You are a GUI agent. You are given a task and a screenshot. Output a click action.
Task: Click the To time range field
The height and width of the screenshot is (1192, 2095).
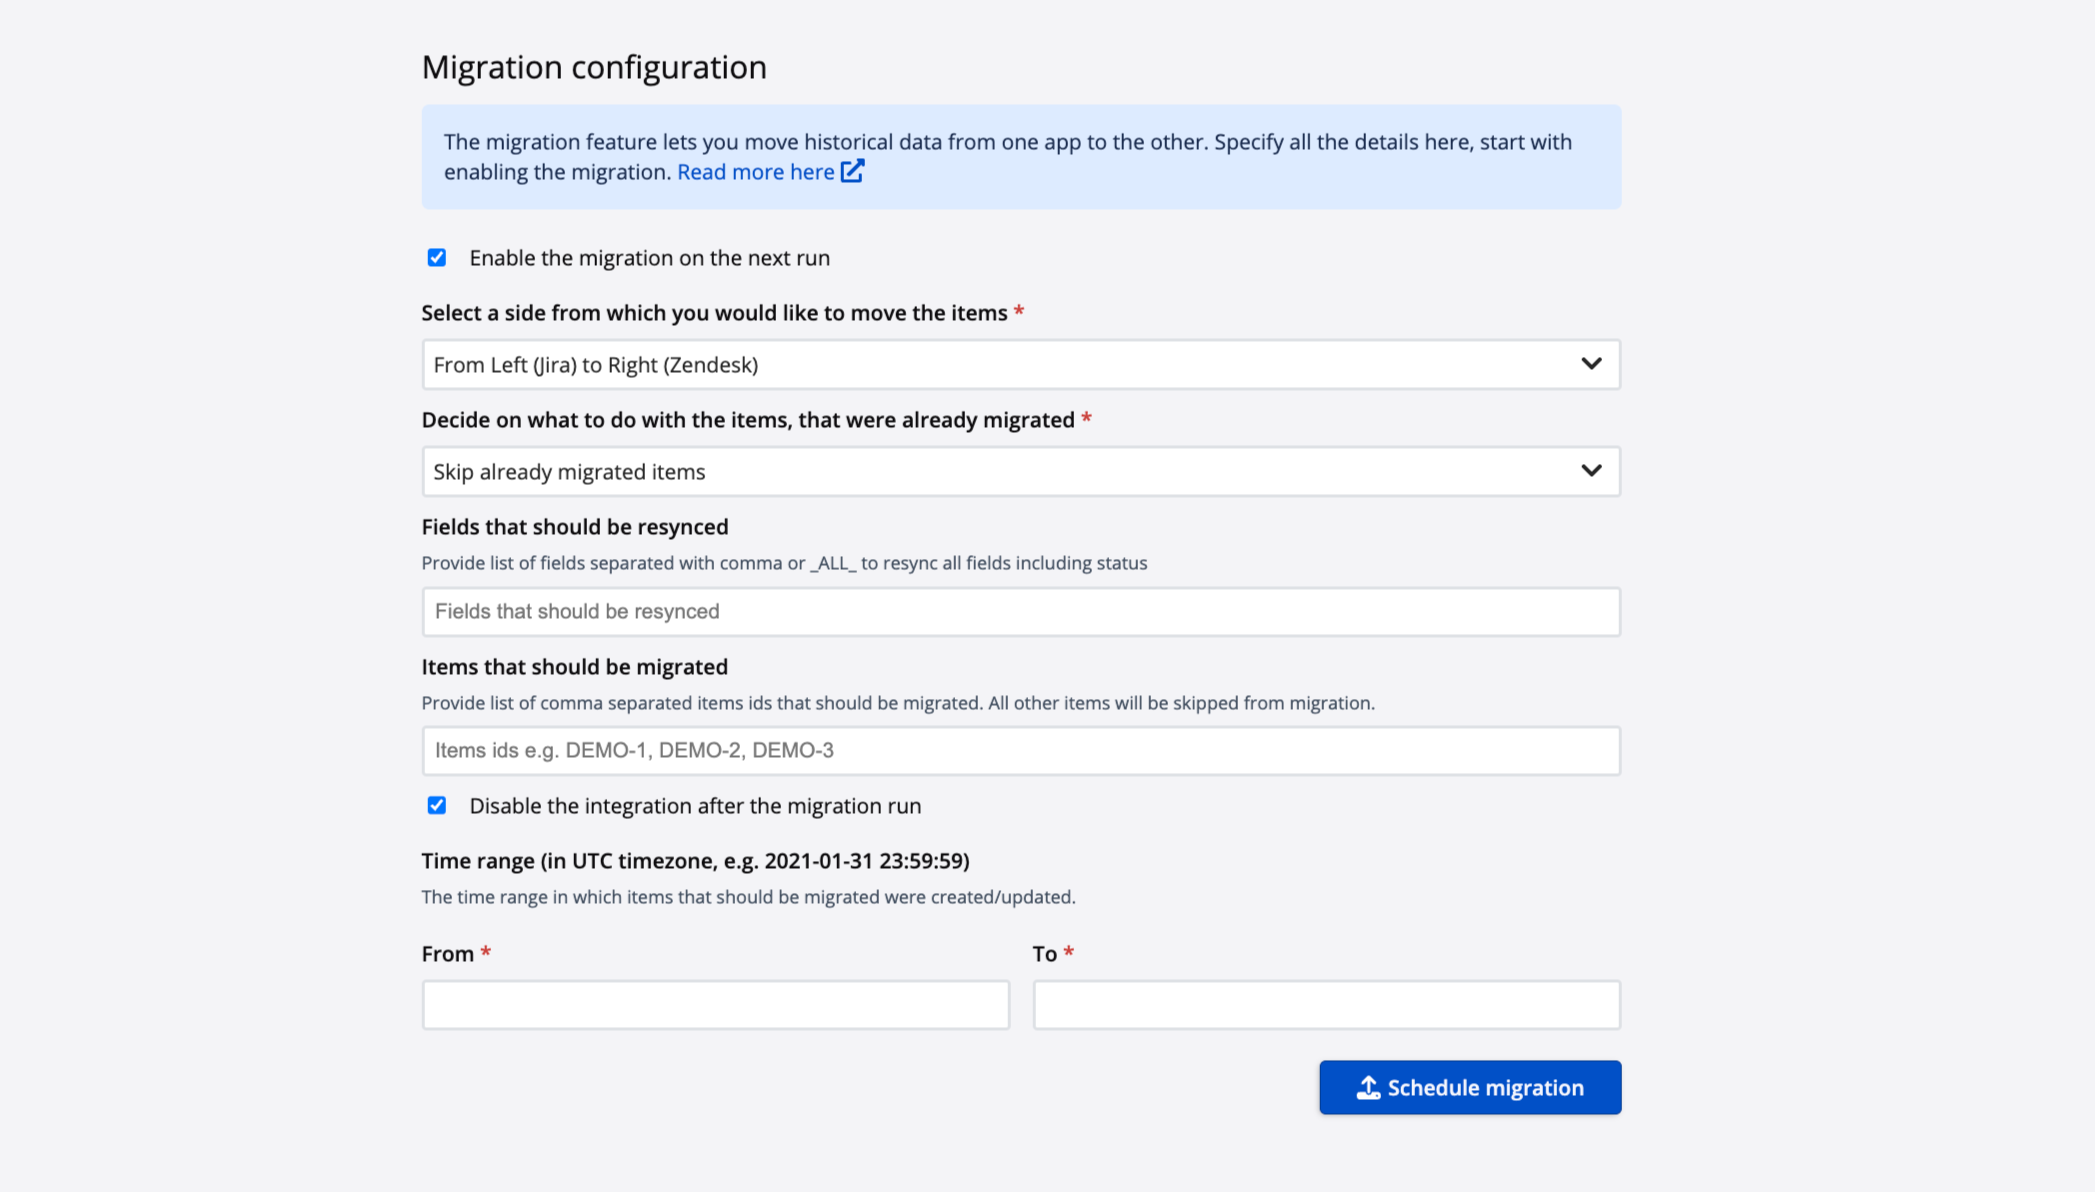point(1326,1005)
